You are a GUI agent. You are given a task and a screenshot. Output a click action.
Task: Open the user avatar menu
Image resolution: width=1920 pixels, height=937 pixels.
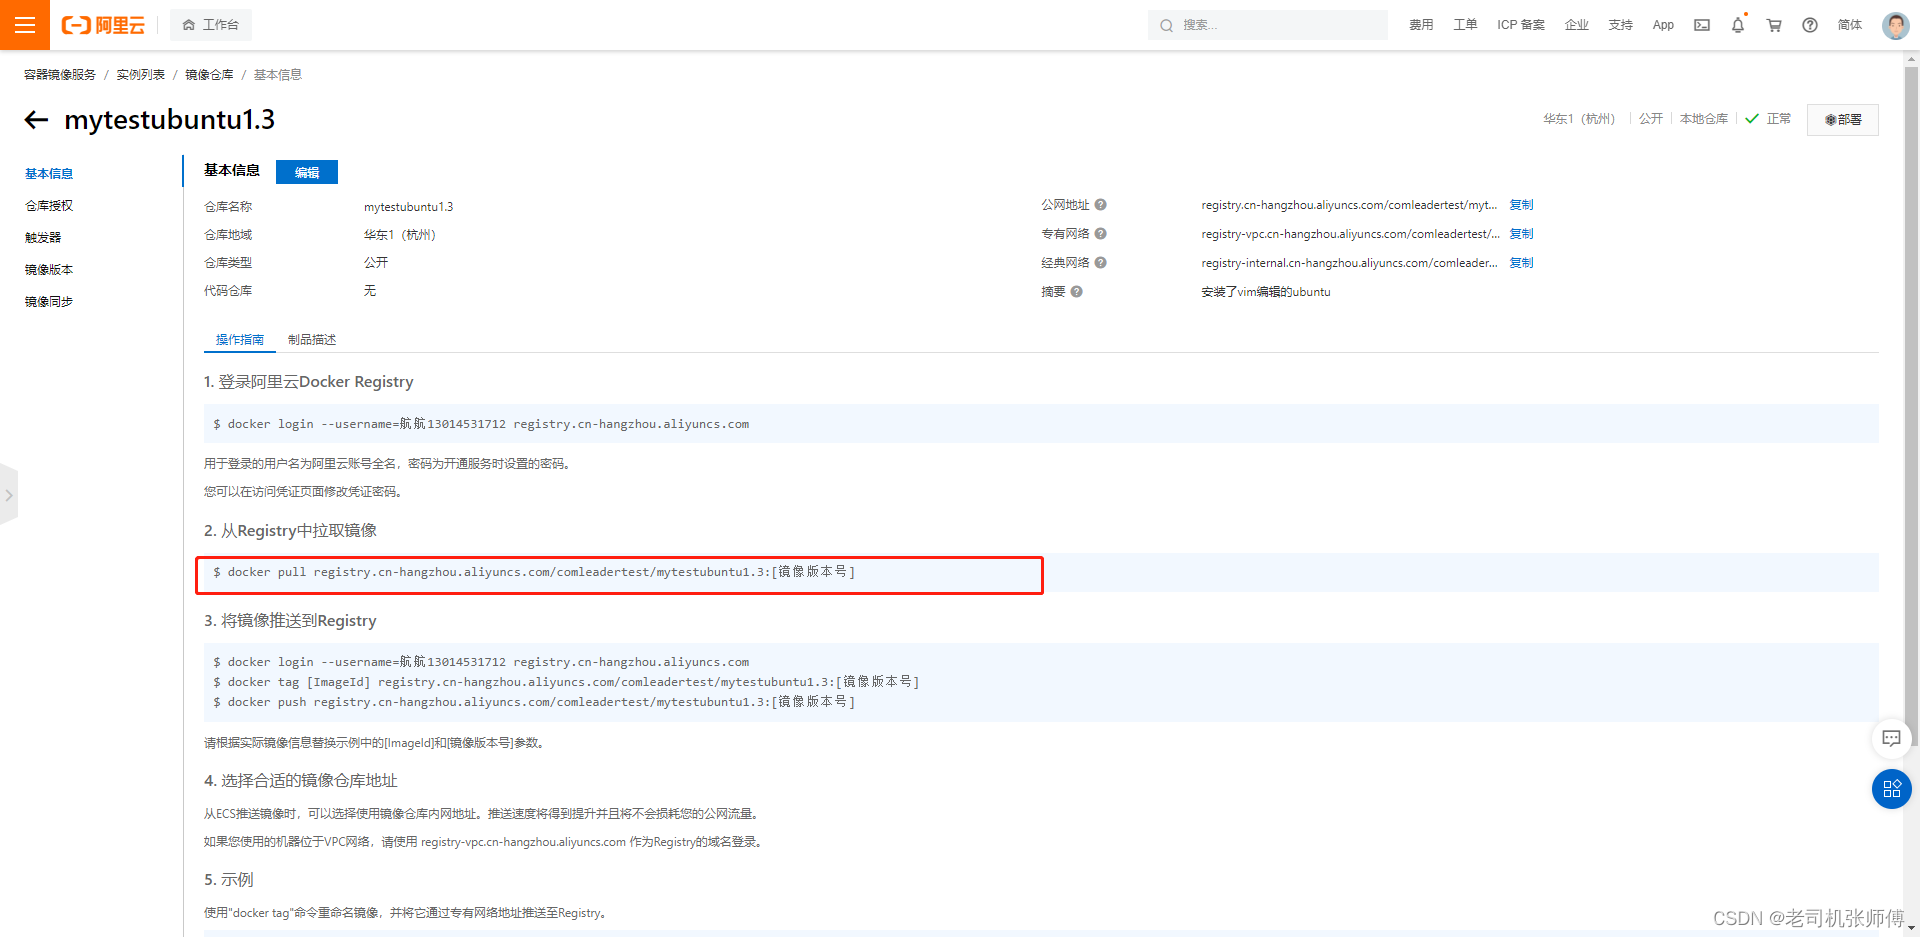point(1895,25)
